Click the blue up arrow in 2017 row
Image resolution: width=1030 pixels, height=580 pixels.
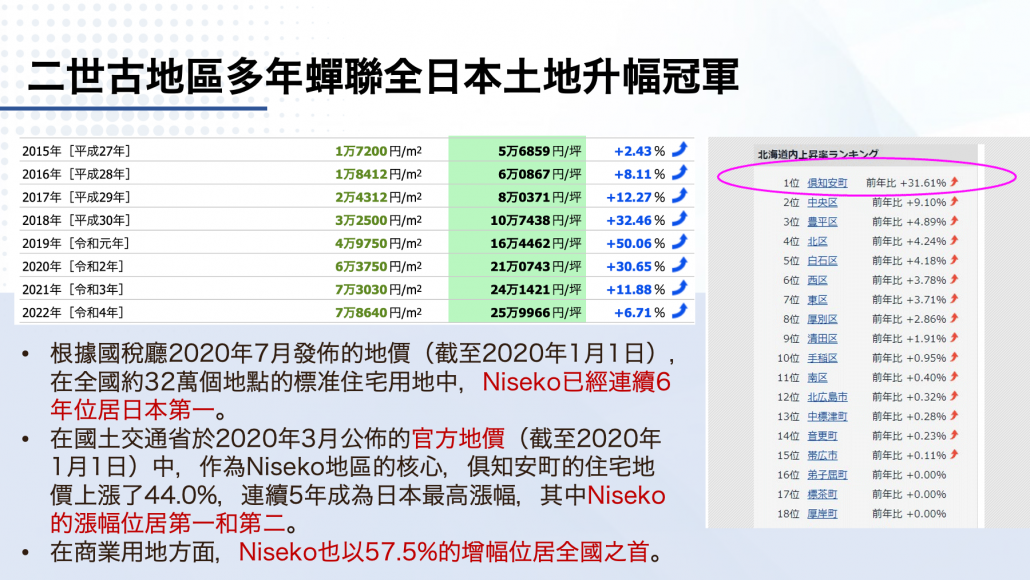click(x=680, y=195)
